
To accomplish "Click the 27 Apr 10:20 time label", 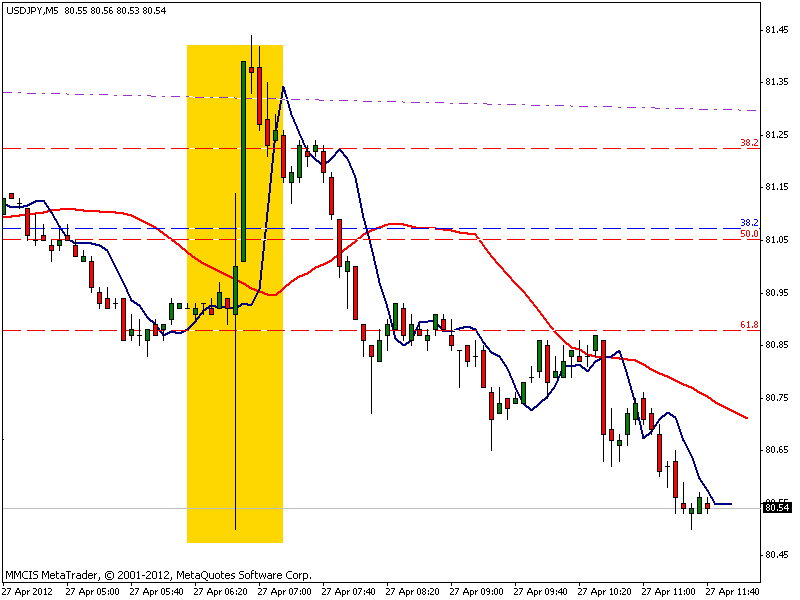I will click(x=605, y=592).
